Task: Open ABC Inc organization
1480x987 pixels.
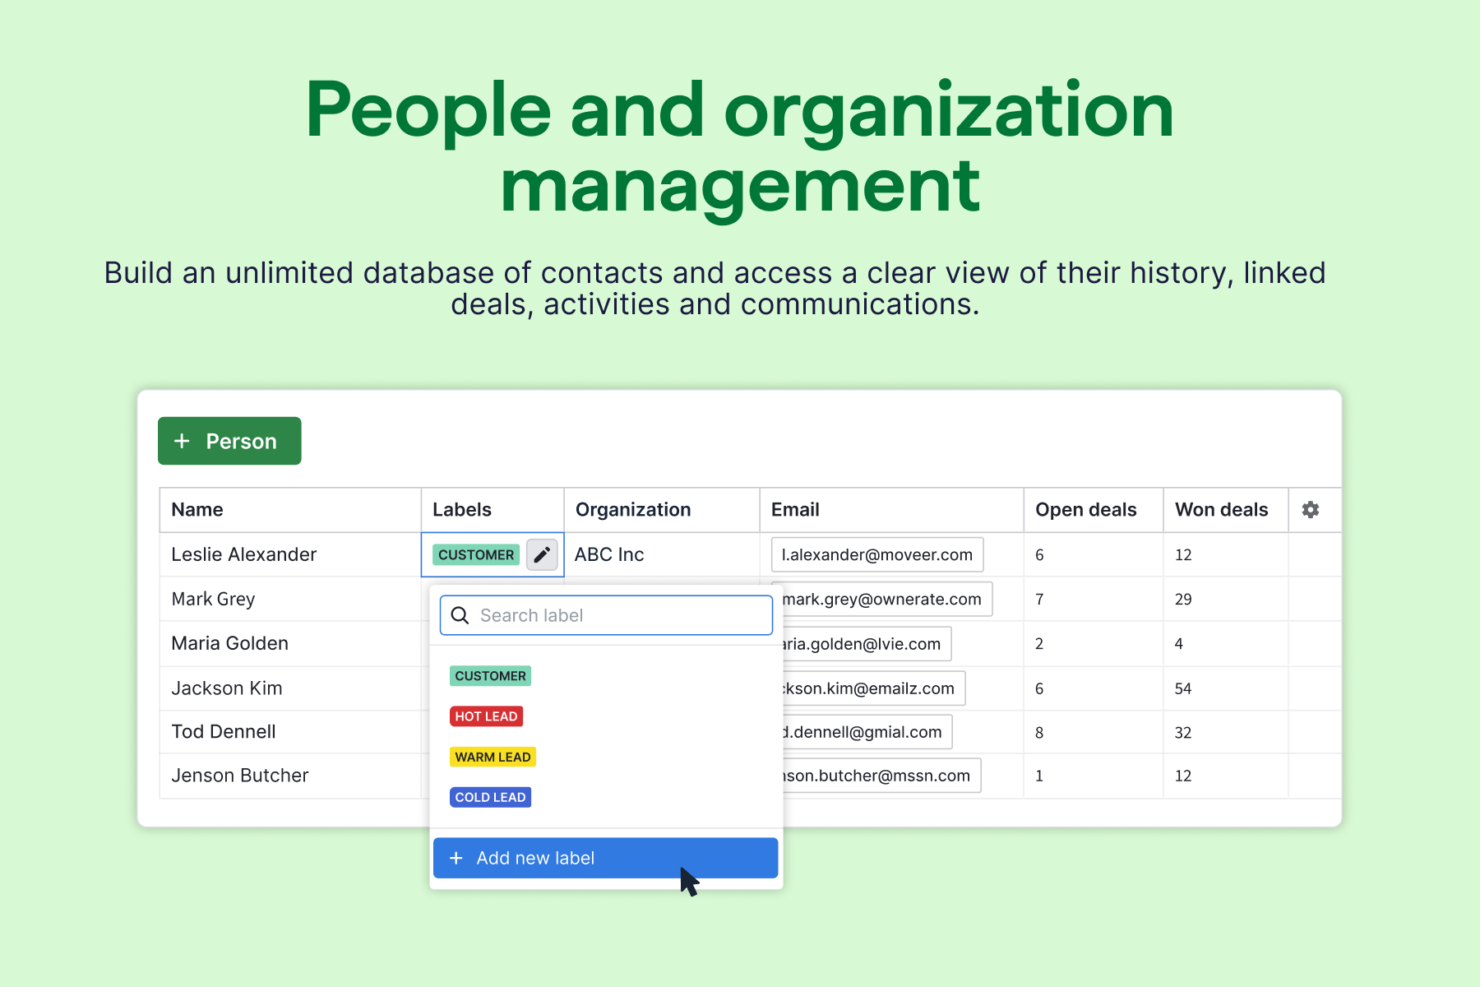Action: click(609, 555)
